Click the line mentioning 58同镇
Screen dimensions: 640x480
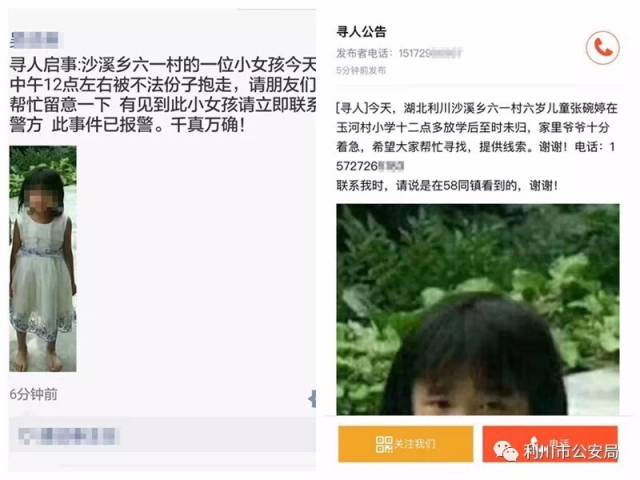point(447,186)
